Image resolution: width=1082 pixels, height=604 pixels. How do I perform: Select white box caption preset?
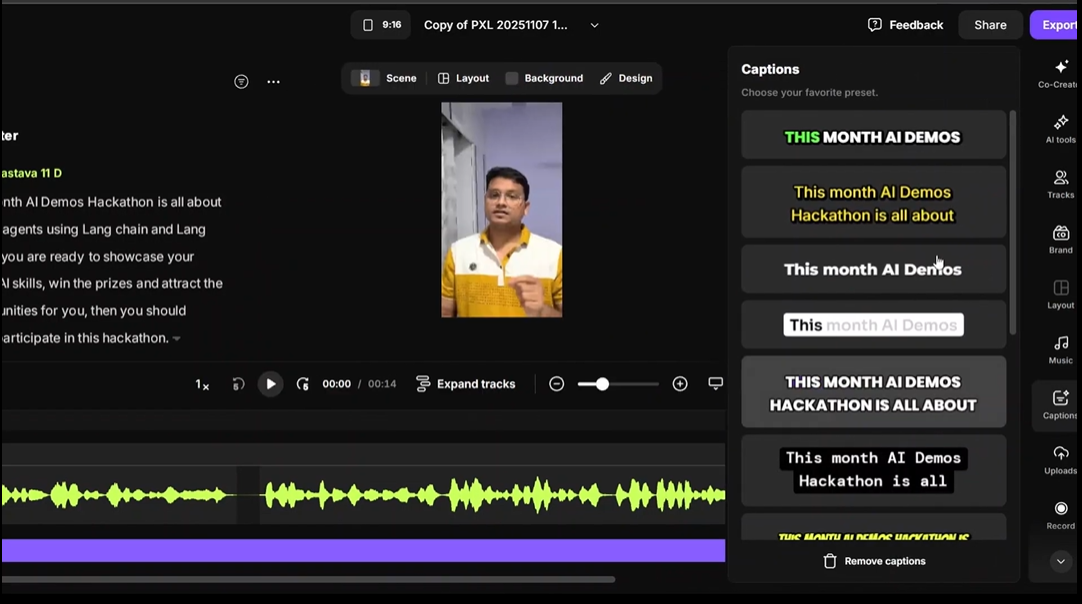(x=873, y=324)
